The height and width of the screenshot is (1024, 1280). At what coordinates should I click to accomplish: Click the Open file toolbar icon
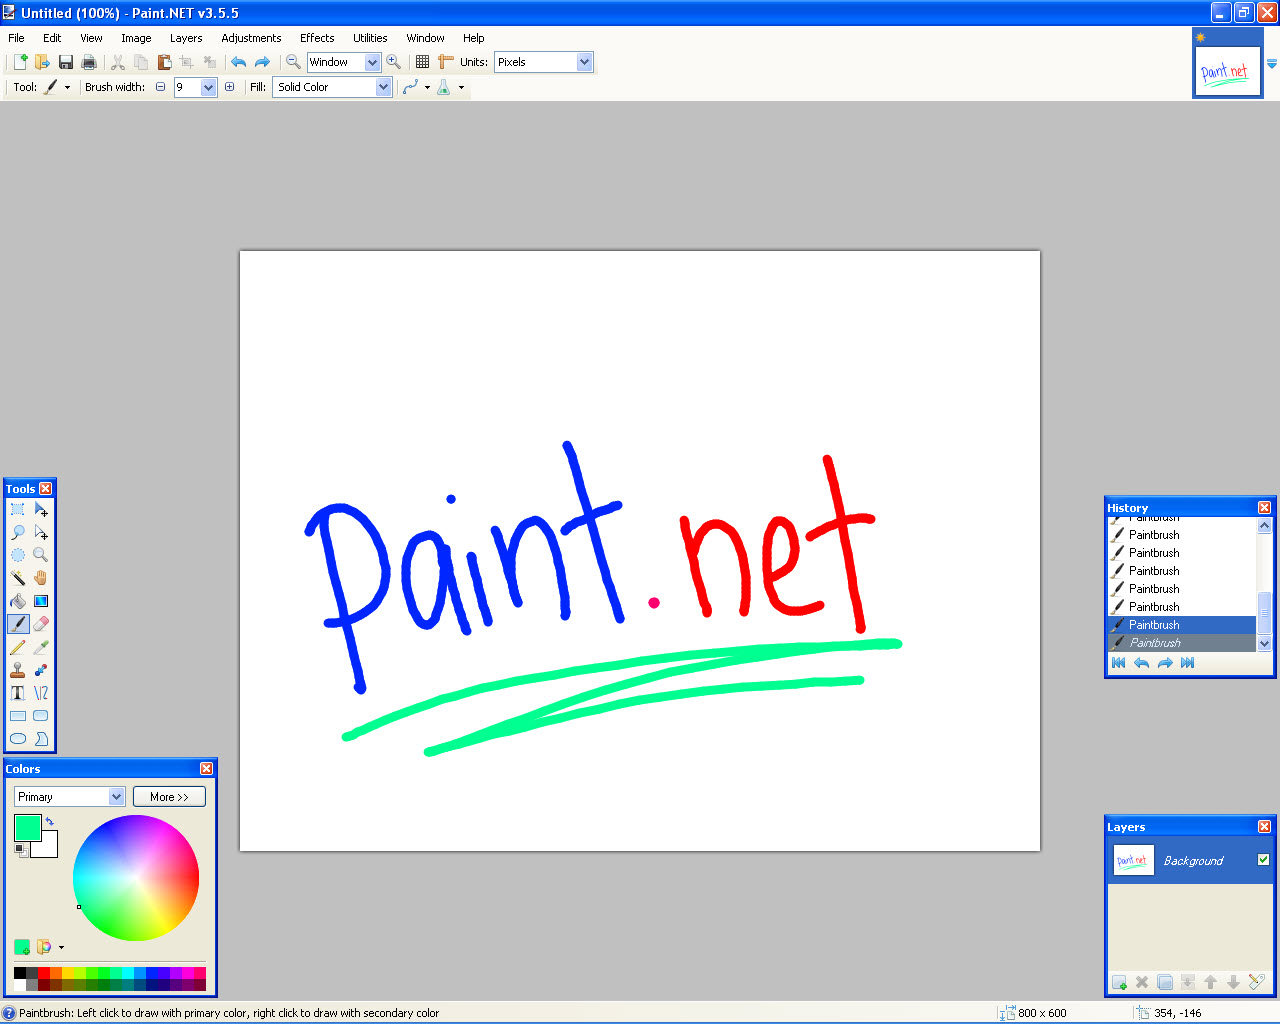[x=42, y=62]
